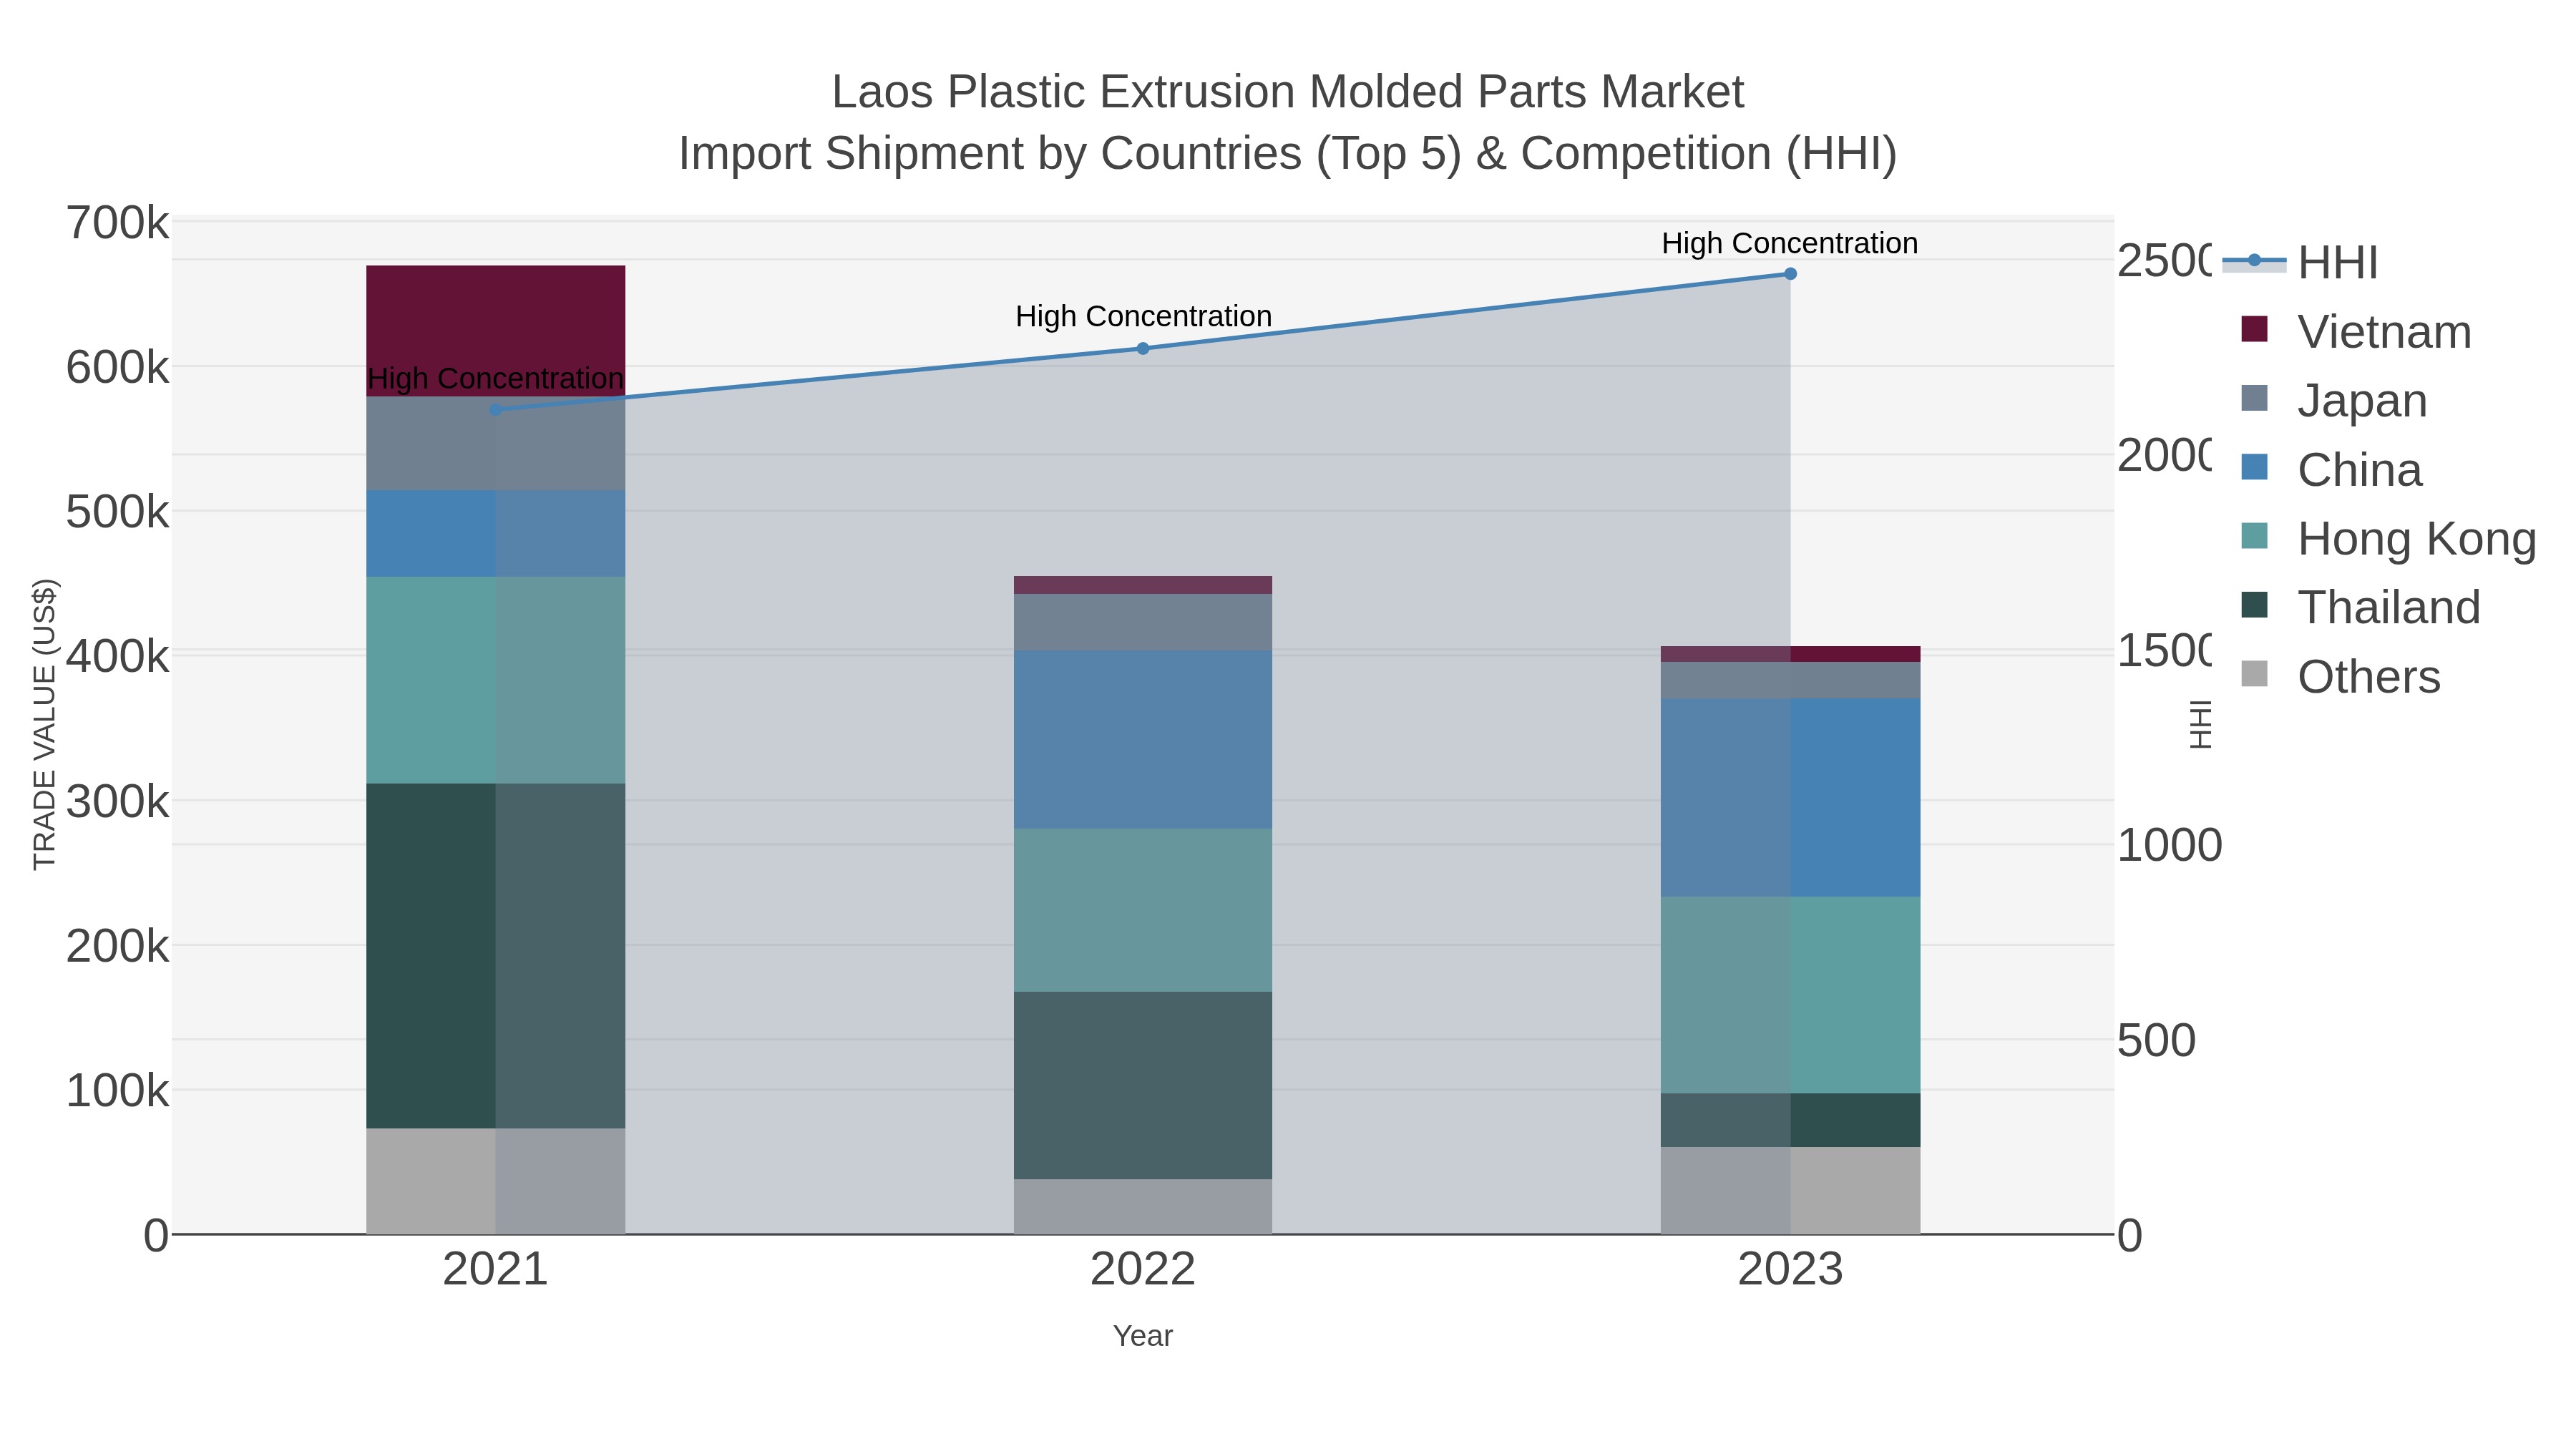The width and height of the screenshot is (2576, 1449).
Task: Toggle the Thailand legend entry
Action: [x=2360, y=607]
